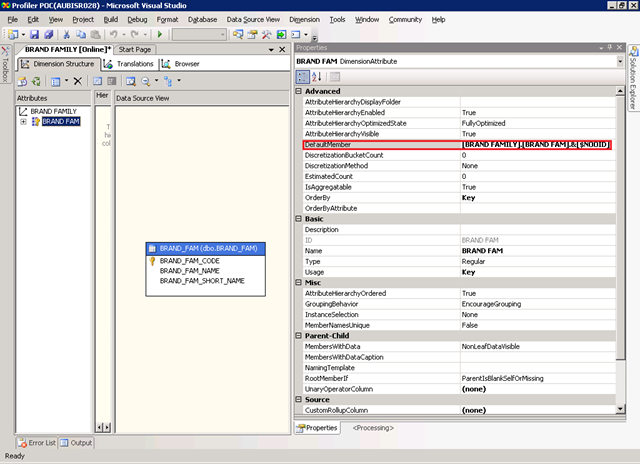Click the Reconnect refresh icon in dimension toolbar
This screenshot has height=464, width=640.
tap(36, 81)
